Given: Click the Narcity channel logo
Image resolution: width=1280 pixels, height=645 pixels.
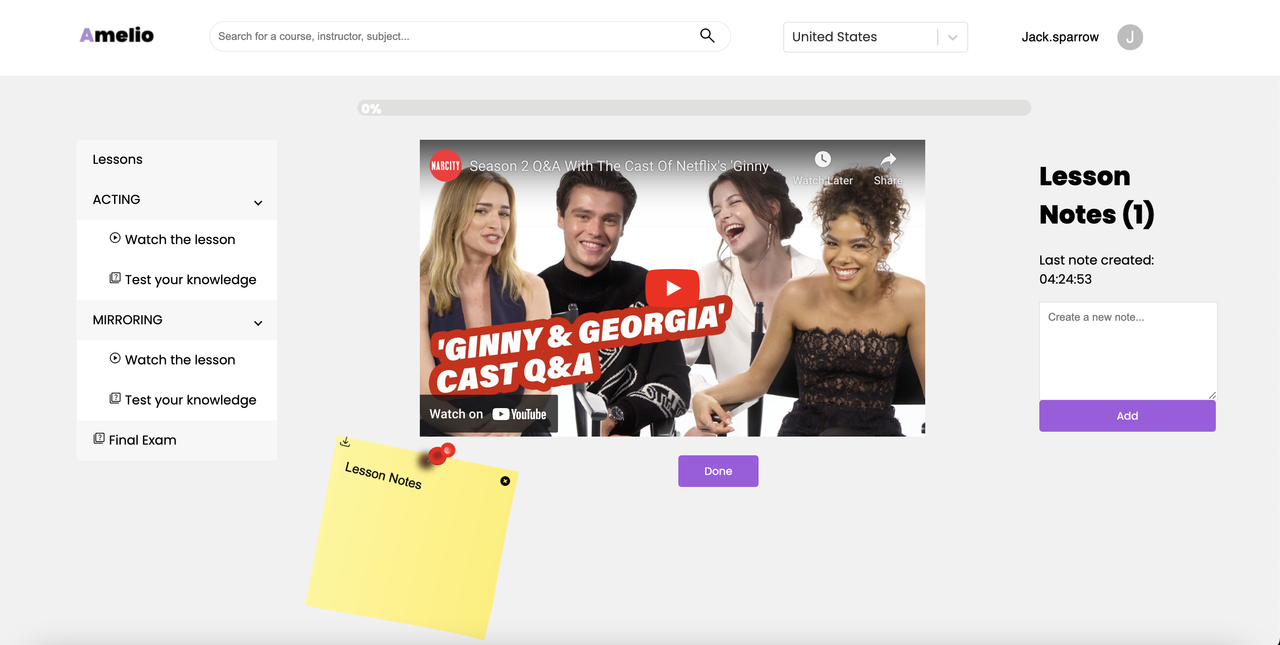Looking at the screenshot, I should (x=445, y=165).
